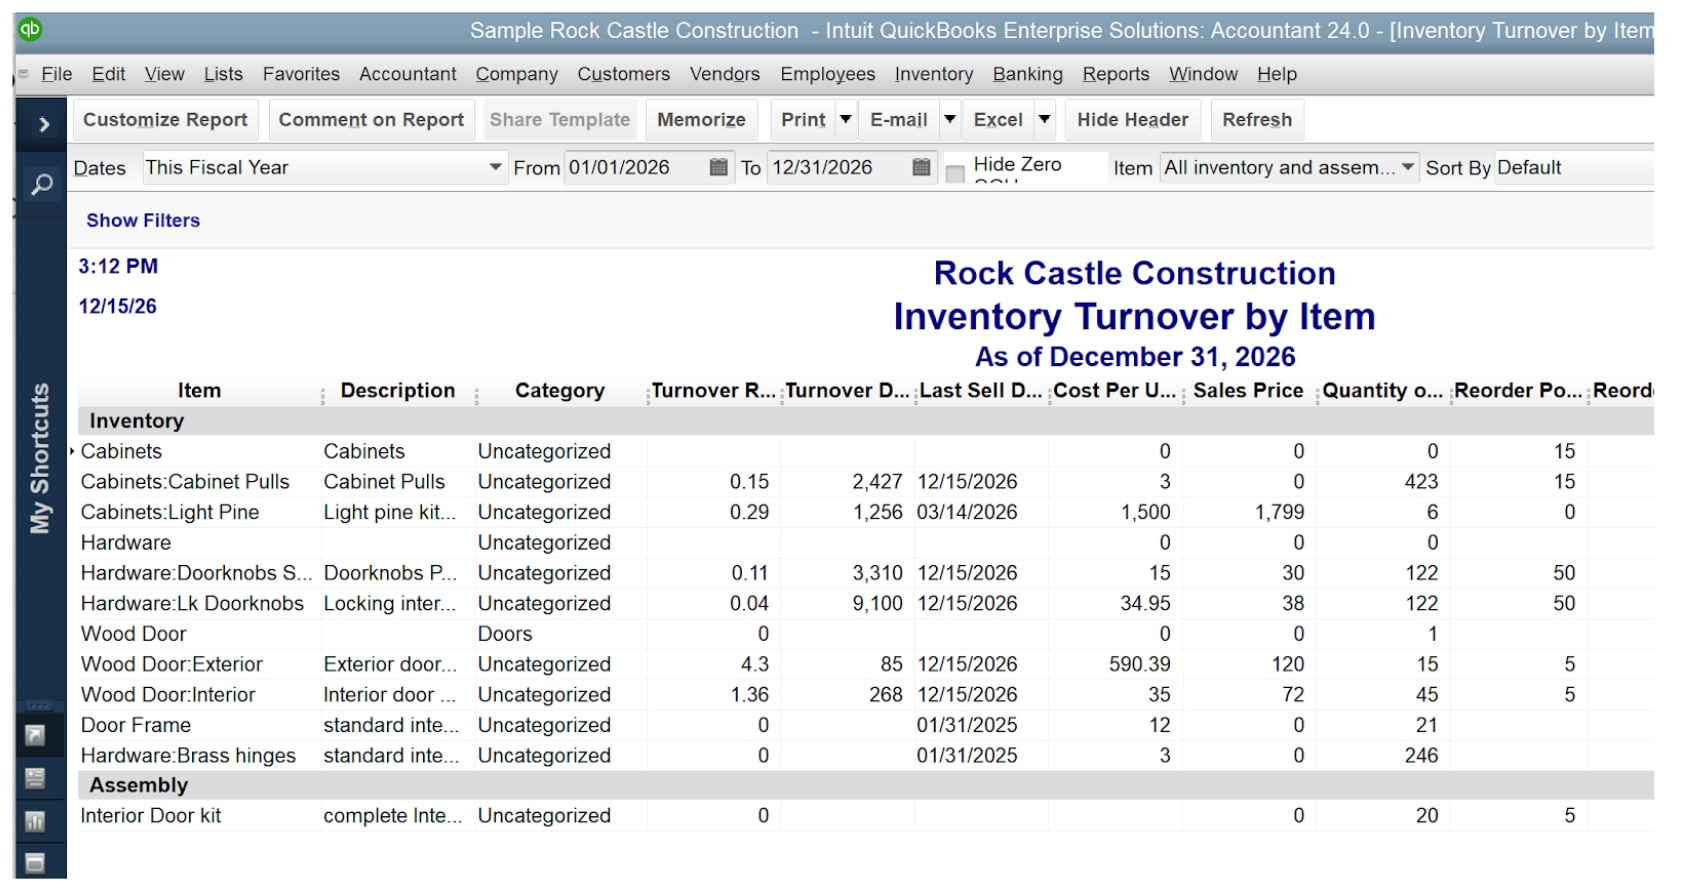Click the Print button
This screenshot has height=890, width=1684.
(x=803, y=119)
